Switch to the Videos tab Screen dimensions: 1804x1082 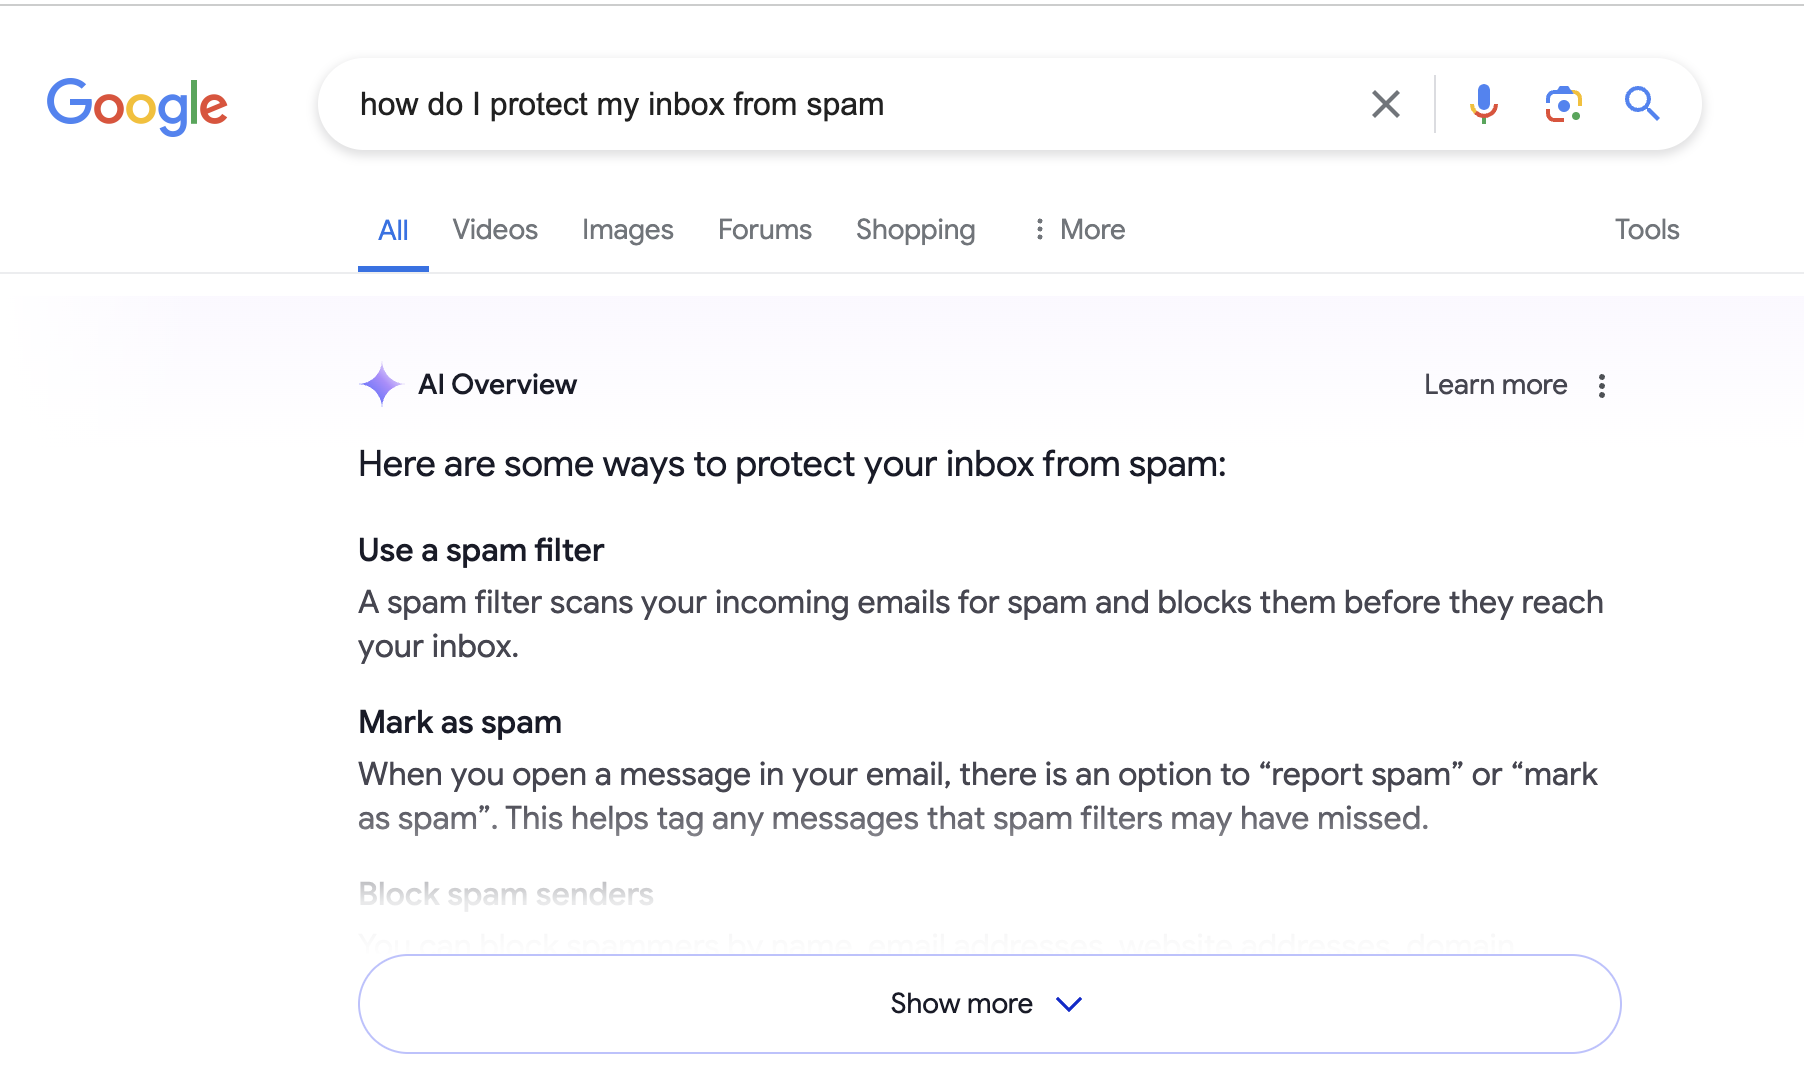pos(495,230)
